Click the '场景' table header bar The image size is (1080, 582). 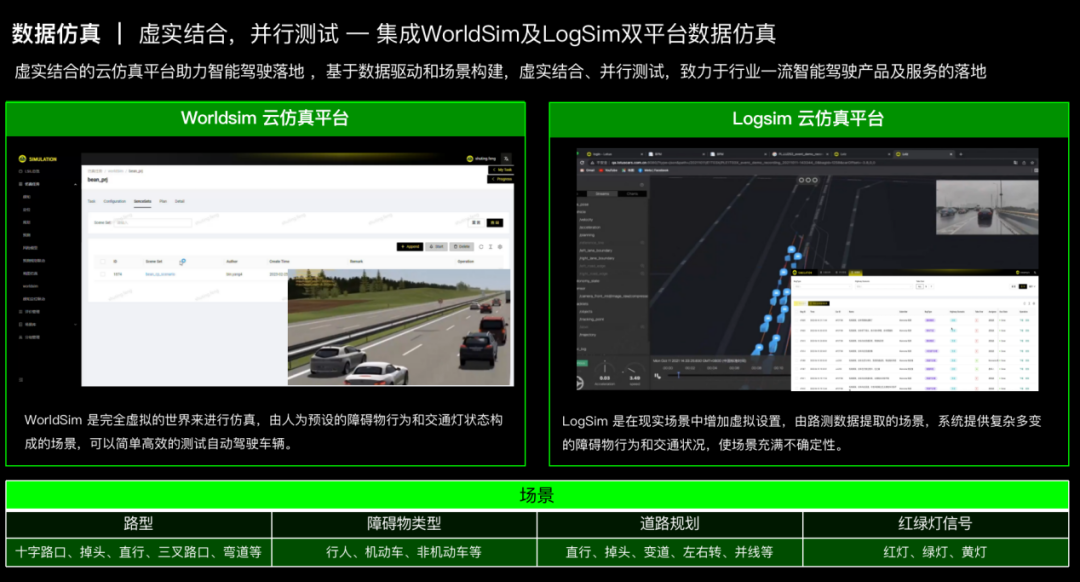(x=537, y=495)
